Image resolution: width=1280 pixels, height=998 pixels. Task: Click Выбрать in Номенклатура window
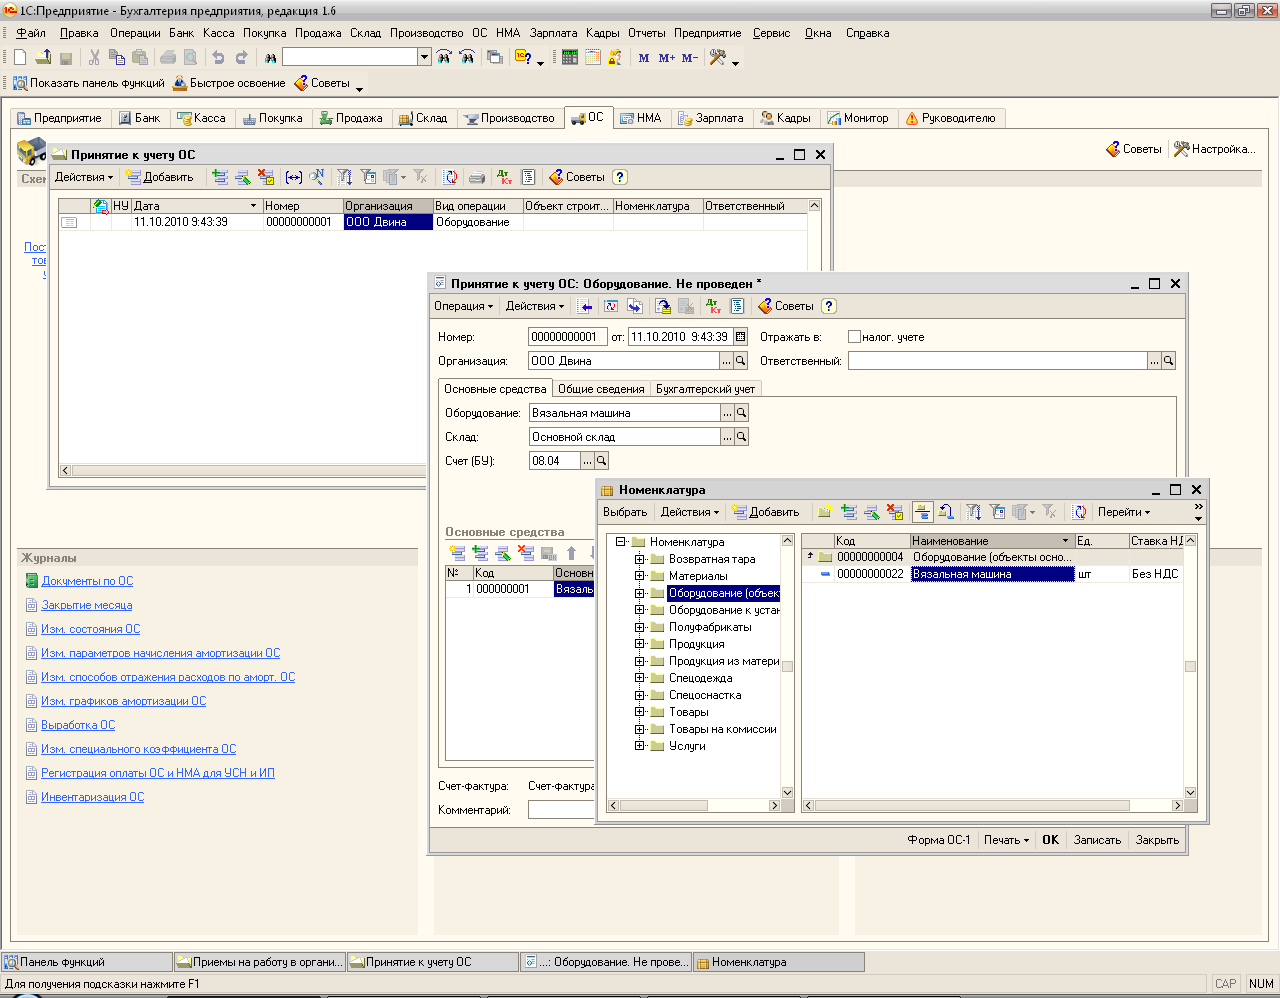[625, 512]
